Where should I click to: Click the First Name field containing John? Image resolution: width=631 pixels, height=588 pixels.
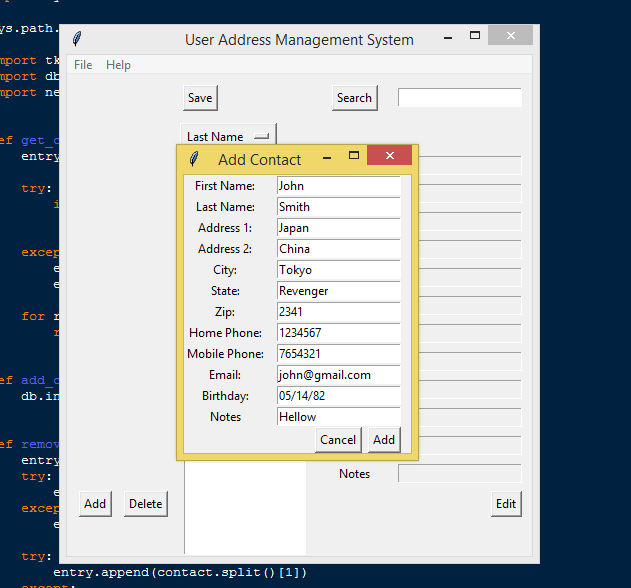(338, 186)
